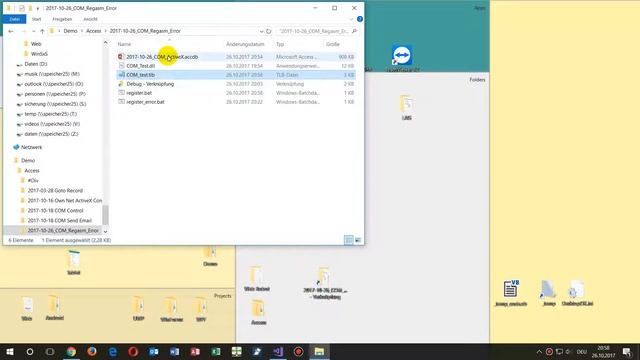Screen dimensions: 640x360
Task: Open Access from taskbar
Action: click(x=195, y=351)
